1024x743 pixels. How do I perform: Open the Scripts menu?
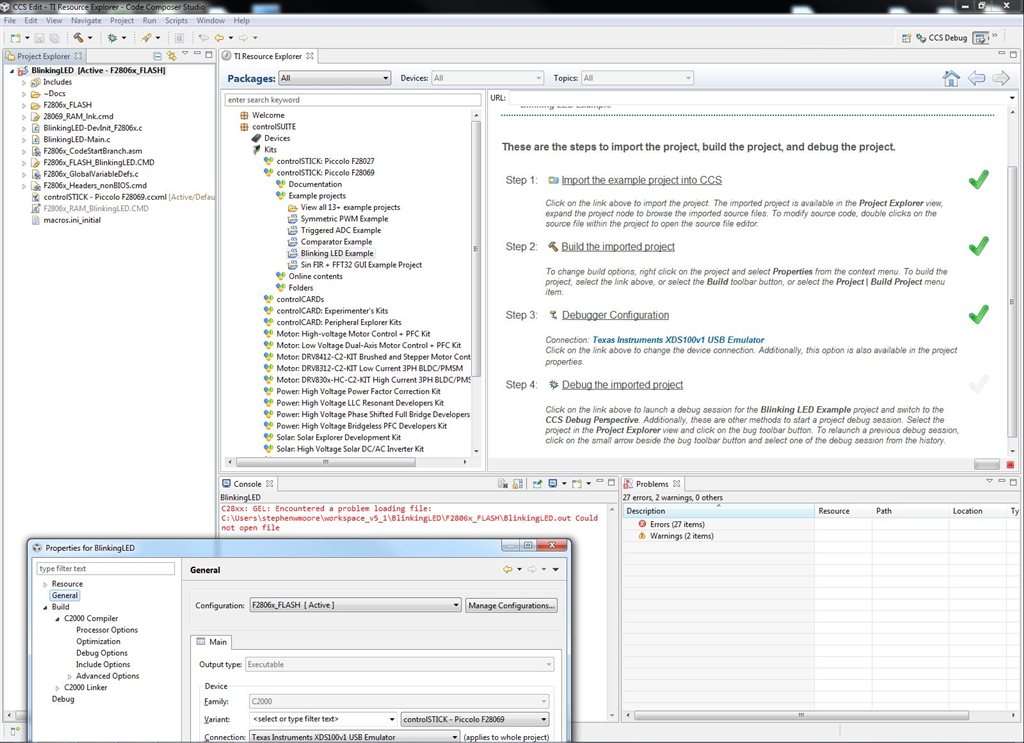tap(176, 20)
